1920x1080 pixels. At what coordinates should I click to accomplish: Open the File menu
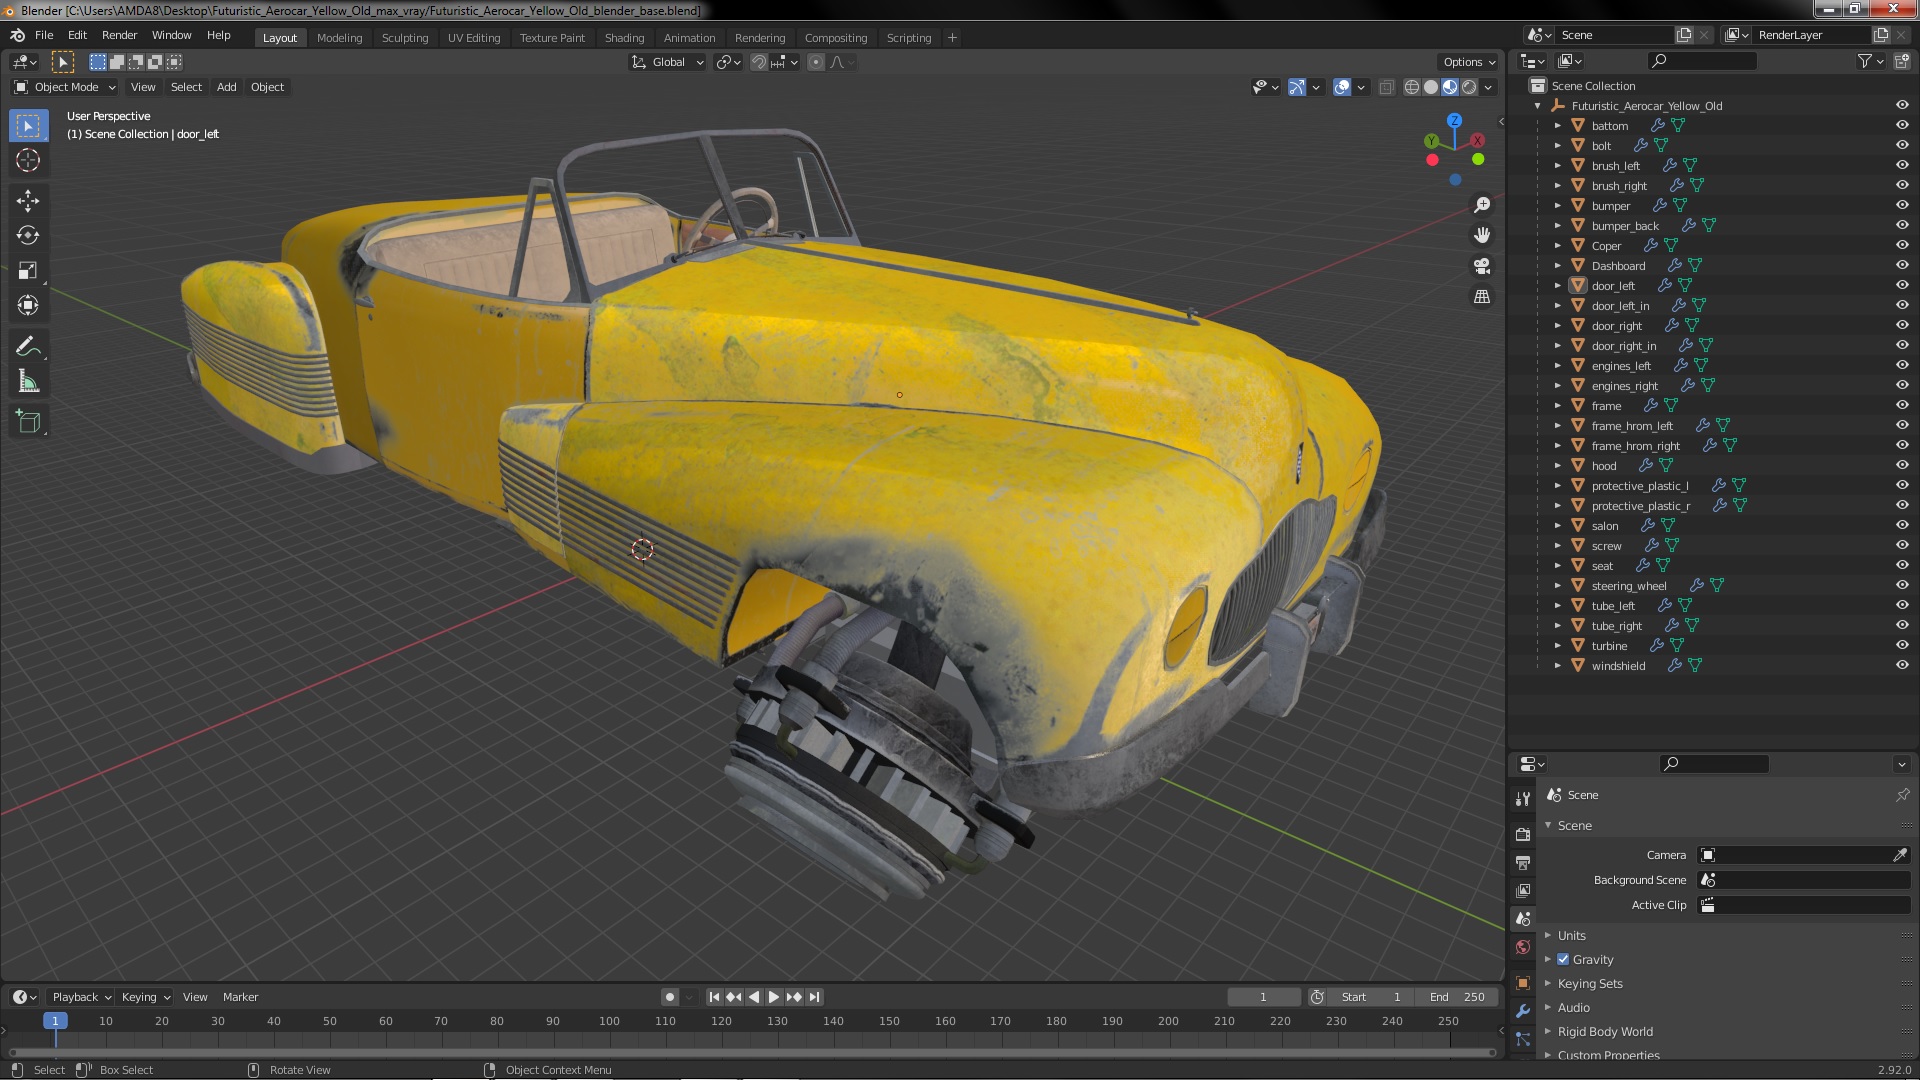pos(44,35)
